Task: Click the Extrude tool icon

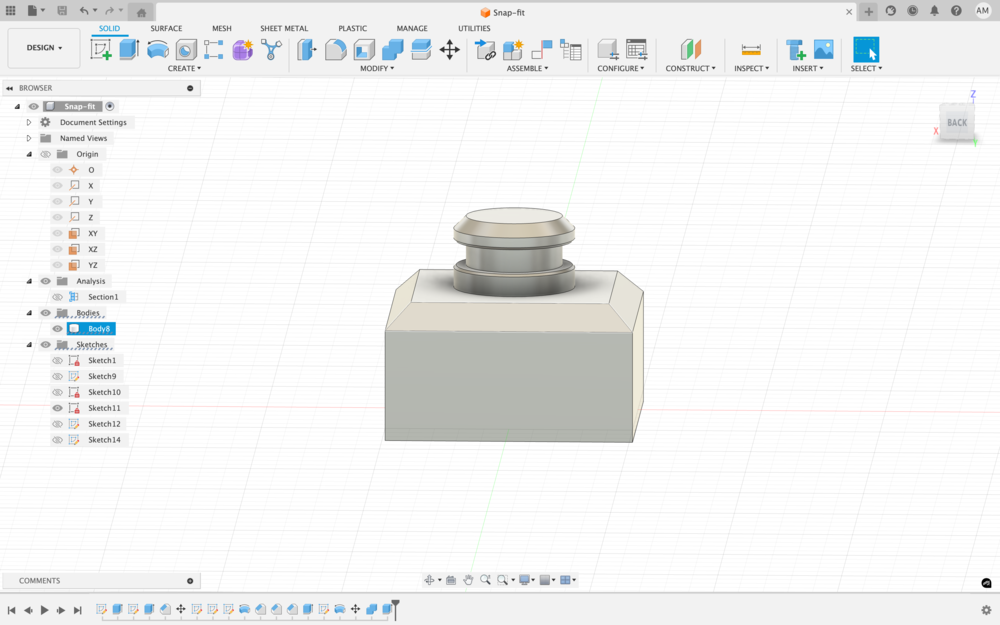Action: click(129, 50)
